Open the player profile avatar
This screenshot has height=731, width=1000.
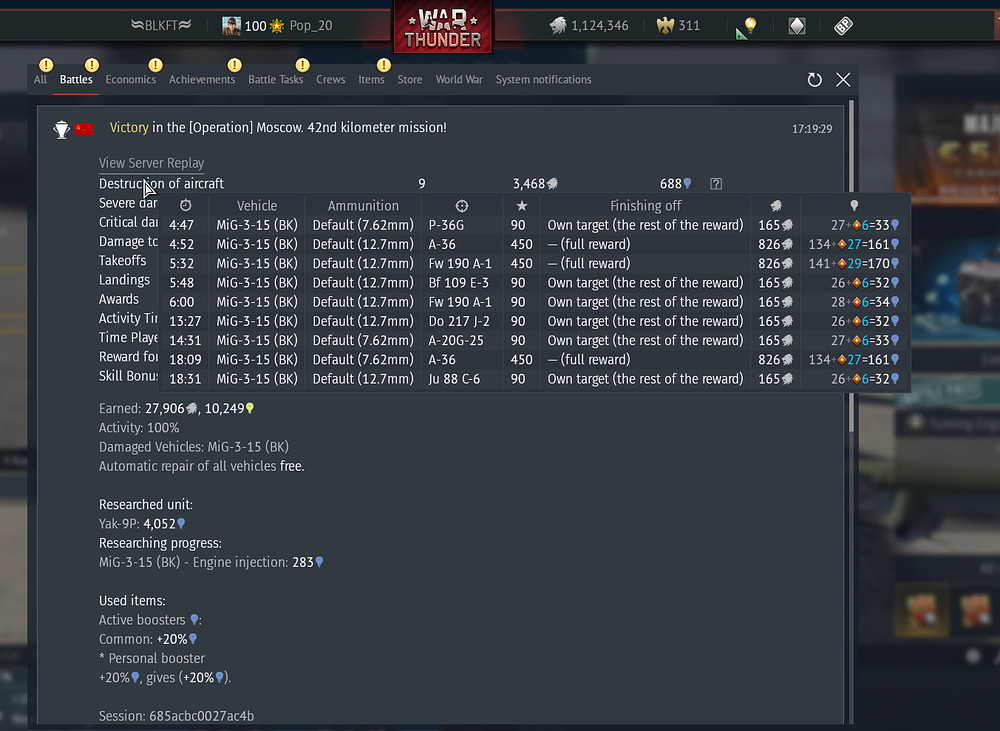pyautogui.click(x=231, y=26)
